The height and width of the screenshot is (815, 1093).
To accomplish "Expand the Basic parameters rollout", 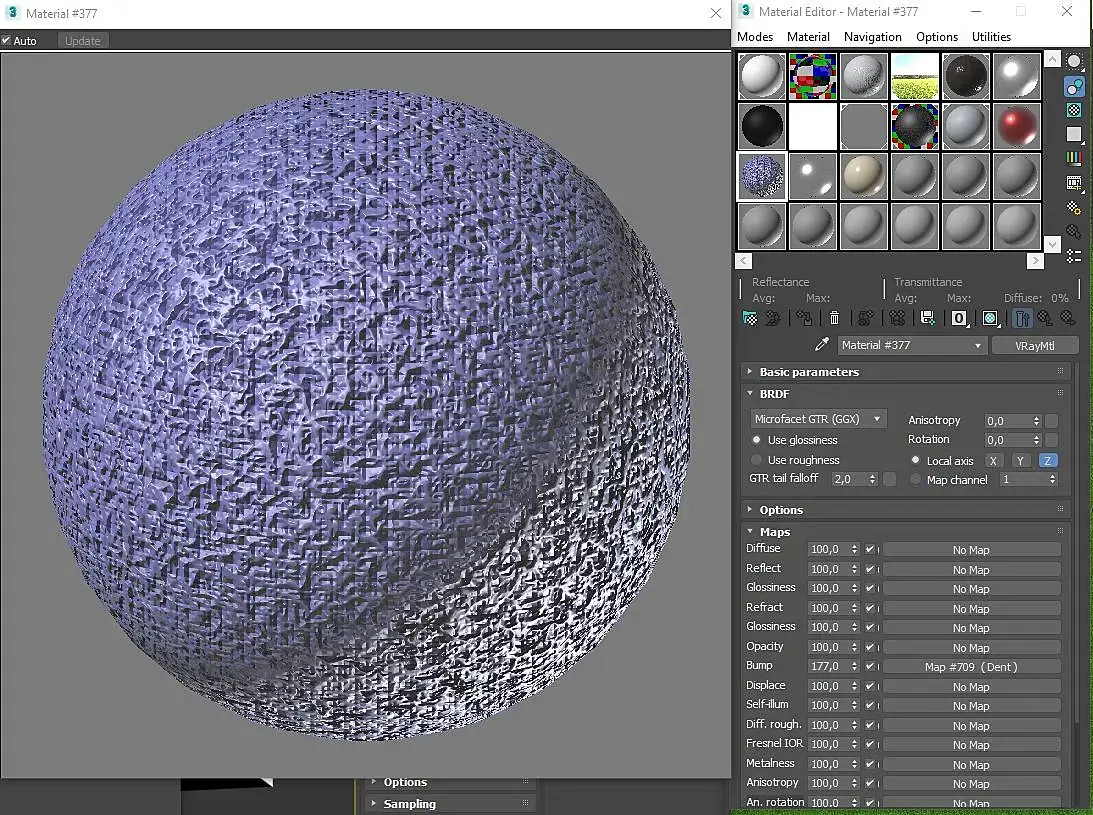I will click(808, 372).
